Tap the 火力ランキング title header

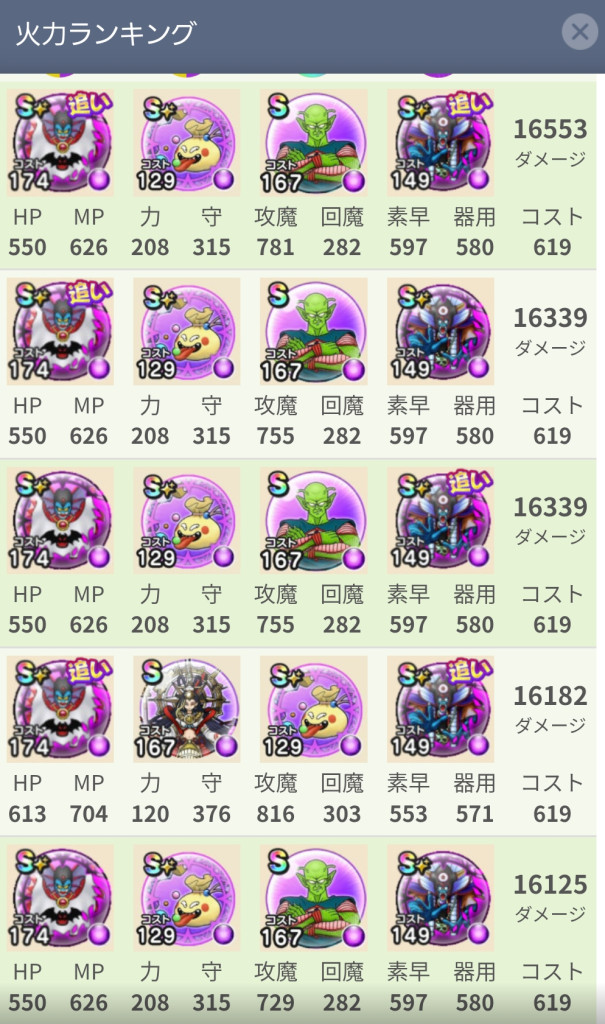(105, 33)
